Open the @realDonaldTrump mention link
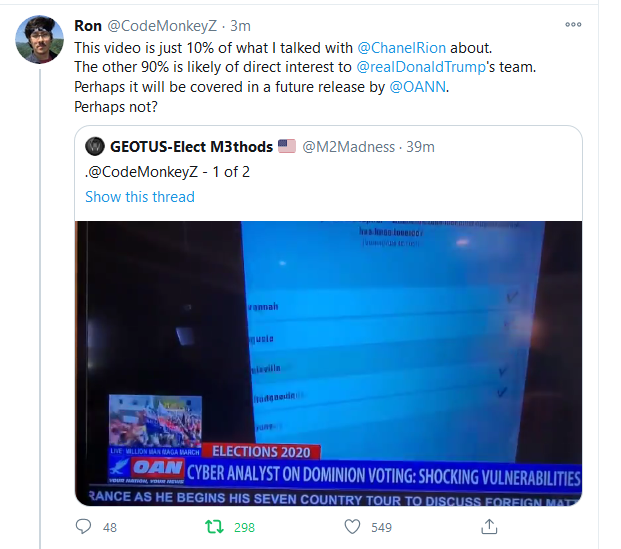 coord(421,67)
